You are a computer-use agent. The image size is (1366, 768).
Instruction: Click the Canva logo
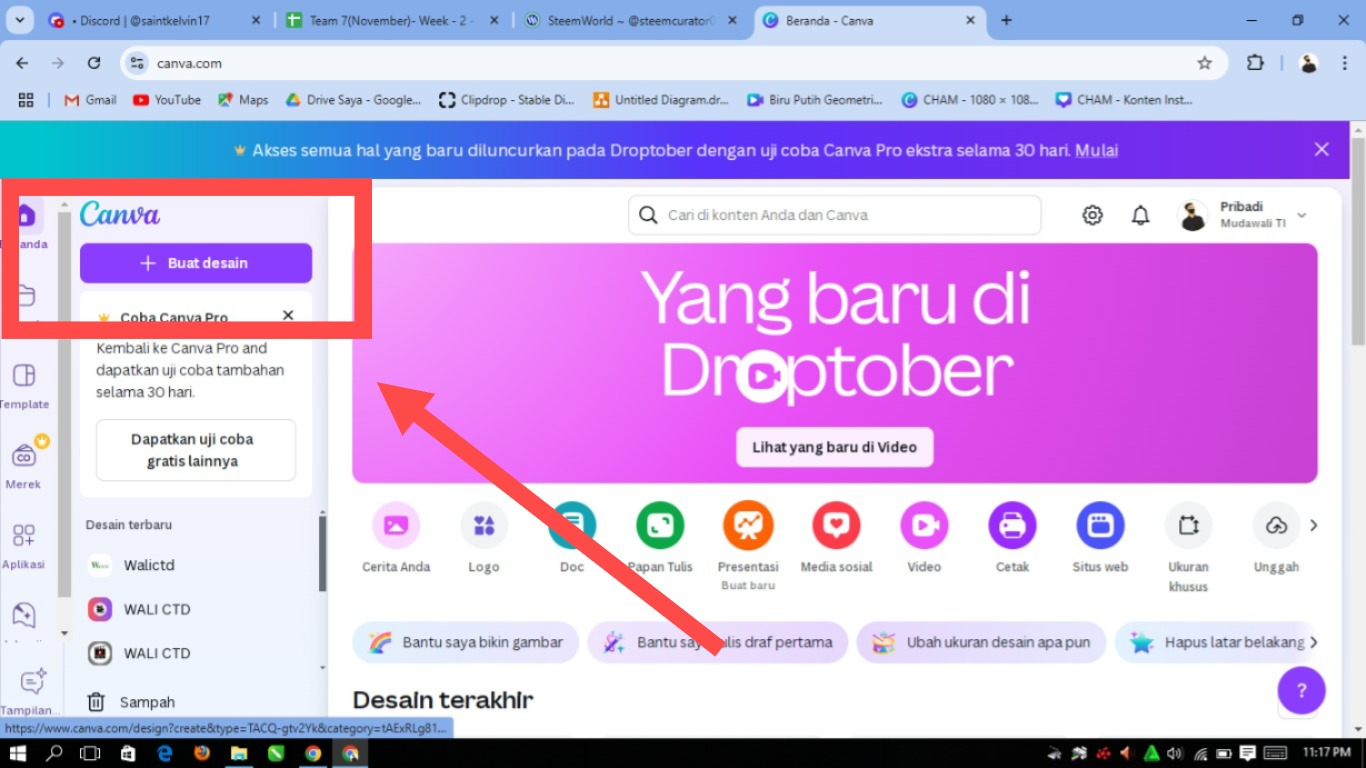[120, 214]
